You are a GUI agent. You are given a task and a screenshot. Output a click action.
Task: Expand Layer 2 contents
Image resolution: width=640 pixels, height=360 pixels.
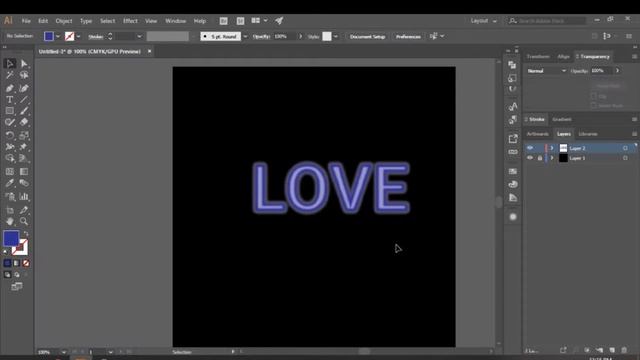pos(552,148)
